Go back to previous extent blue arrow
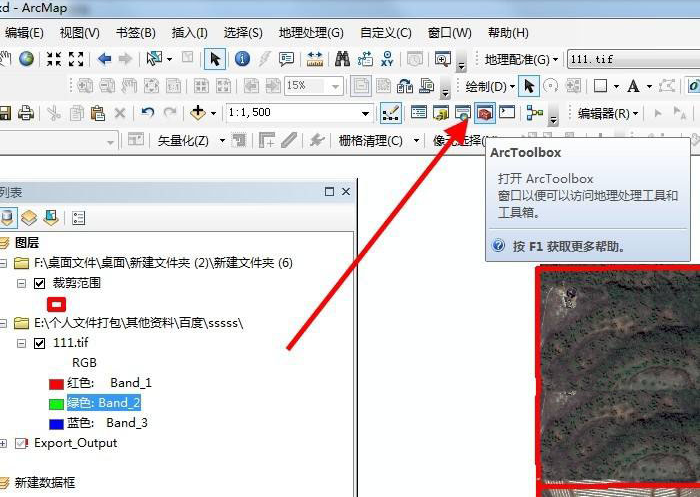Viewport: 700px width, 497px height. [104, 58]
